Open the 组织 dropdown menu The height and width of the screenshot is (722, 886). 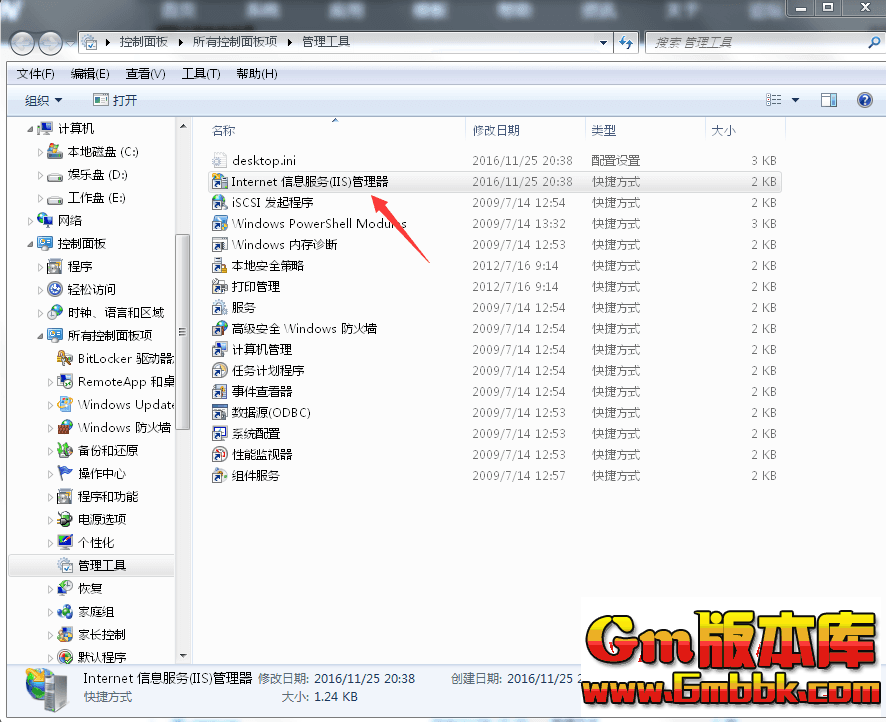point(43,100)
